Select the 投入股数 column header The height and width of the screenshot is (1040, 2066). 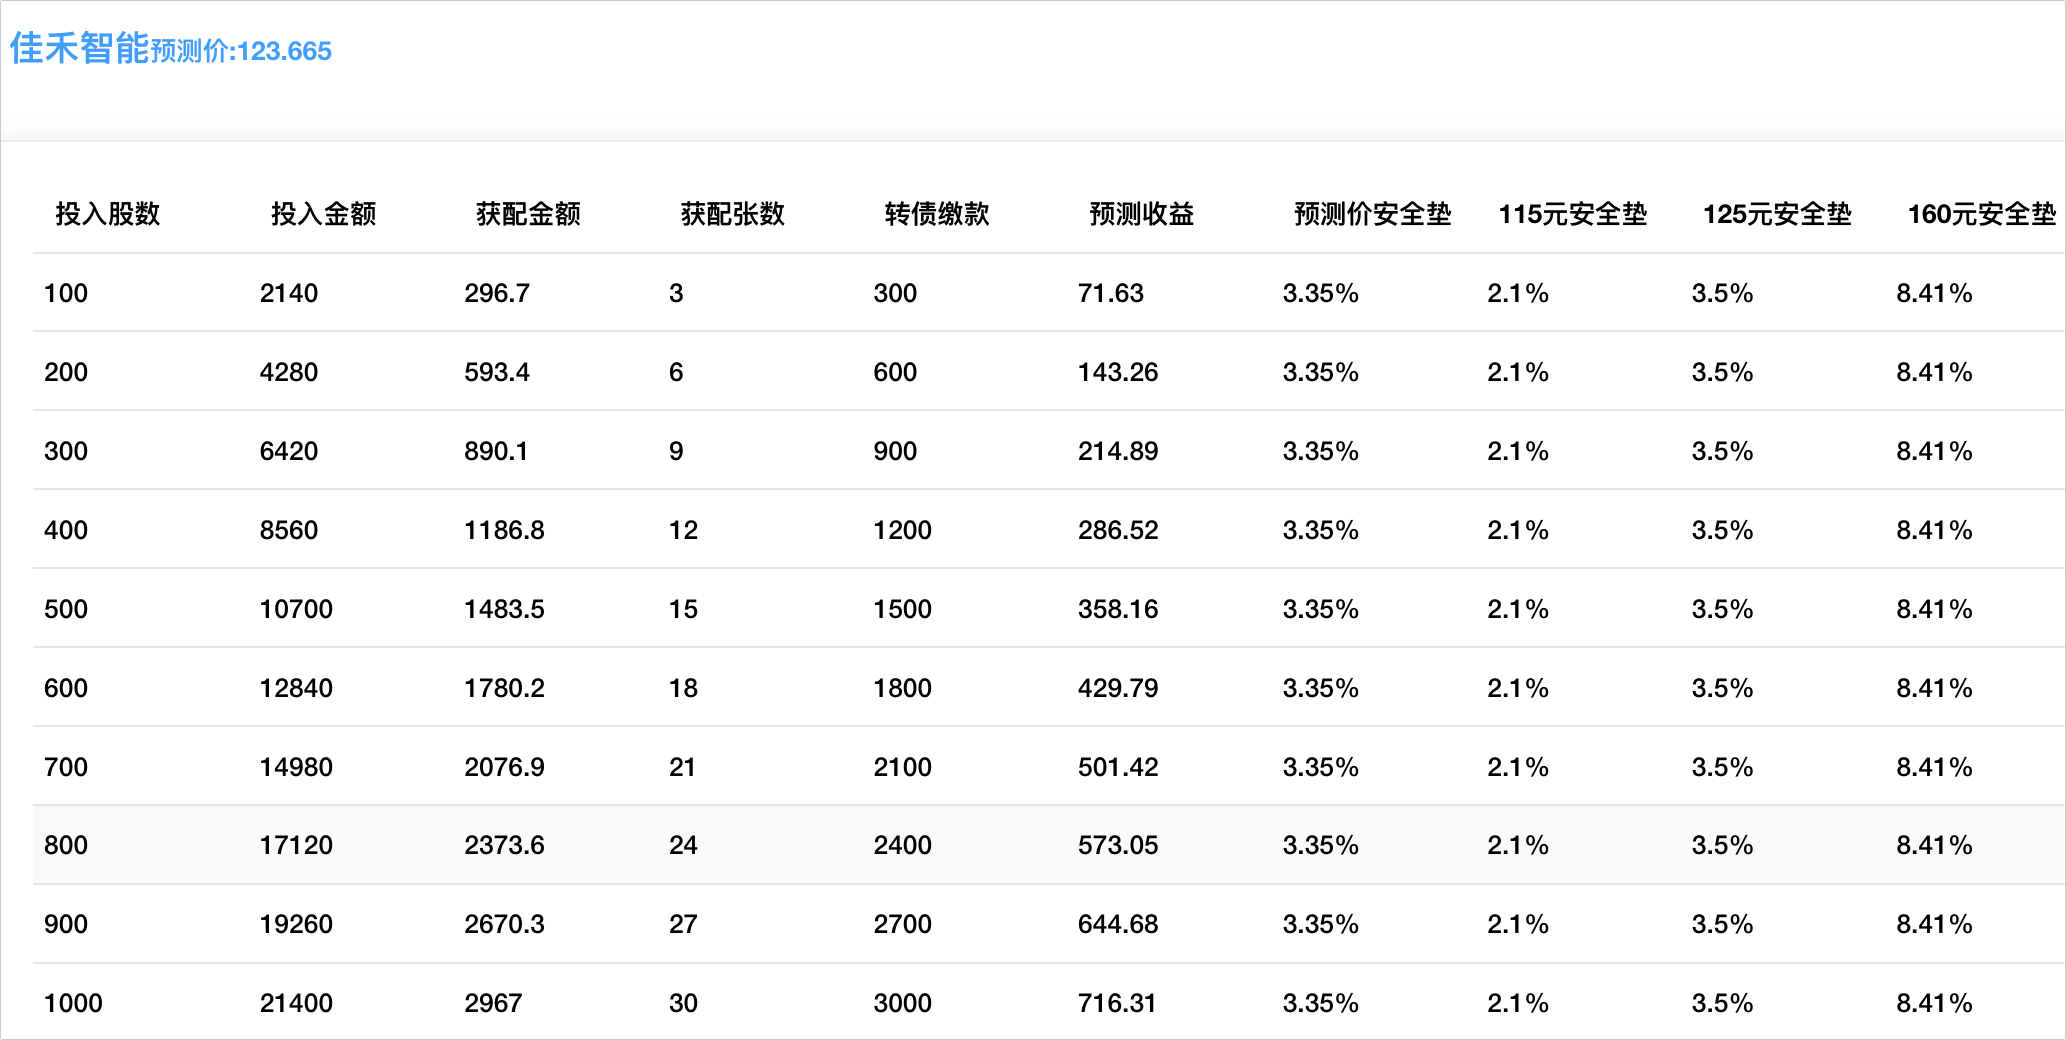[x=107, y=214]
